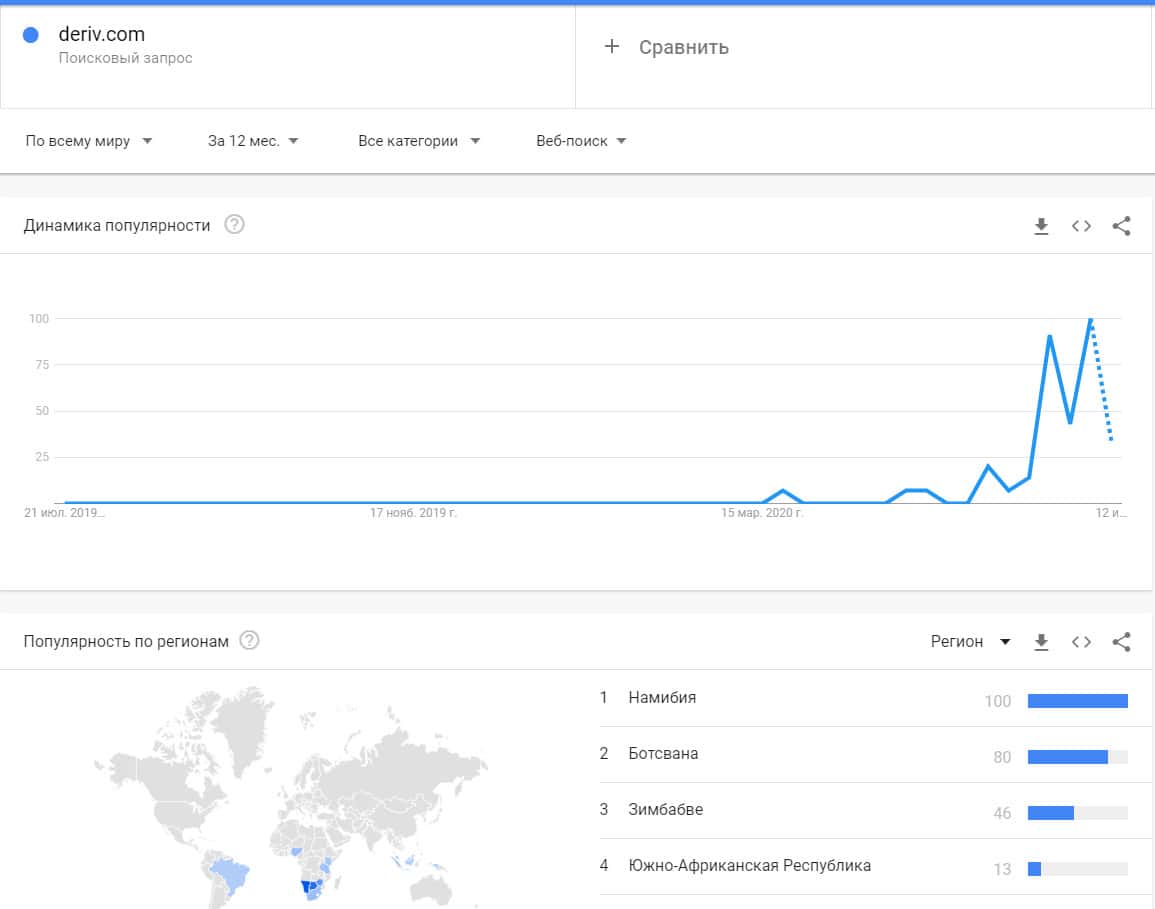This screenshot has height=909, width=1155.
Task: Click the Сравнить comparison field
Action: (684, 47)
